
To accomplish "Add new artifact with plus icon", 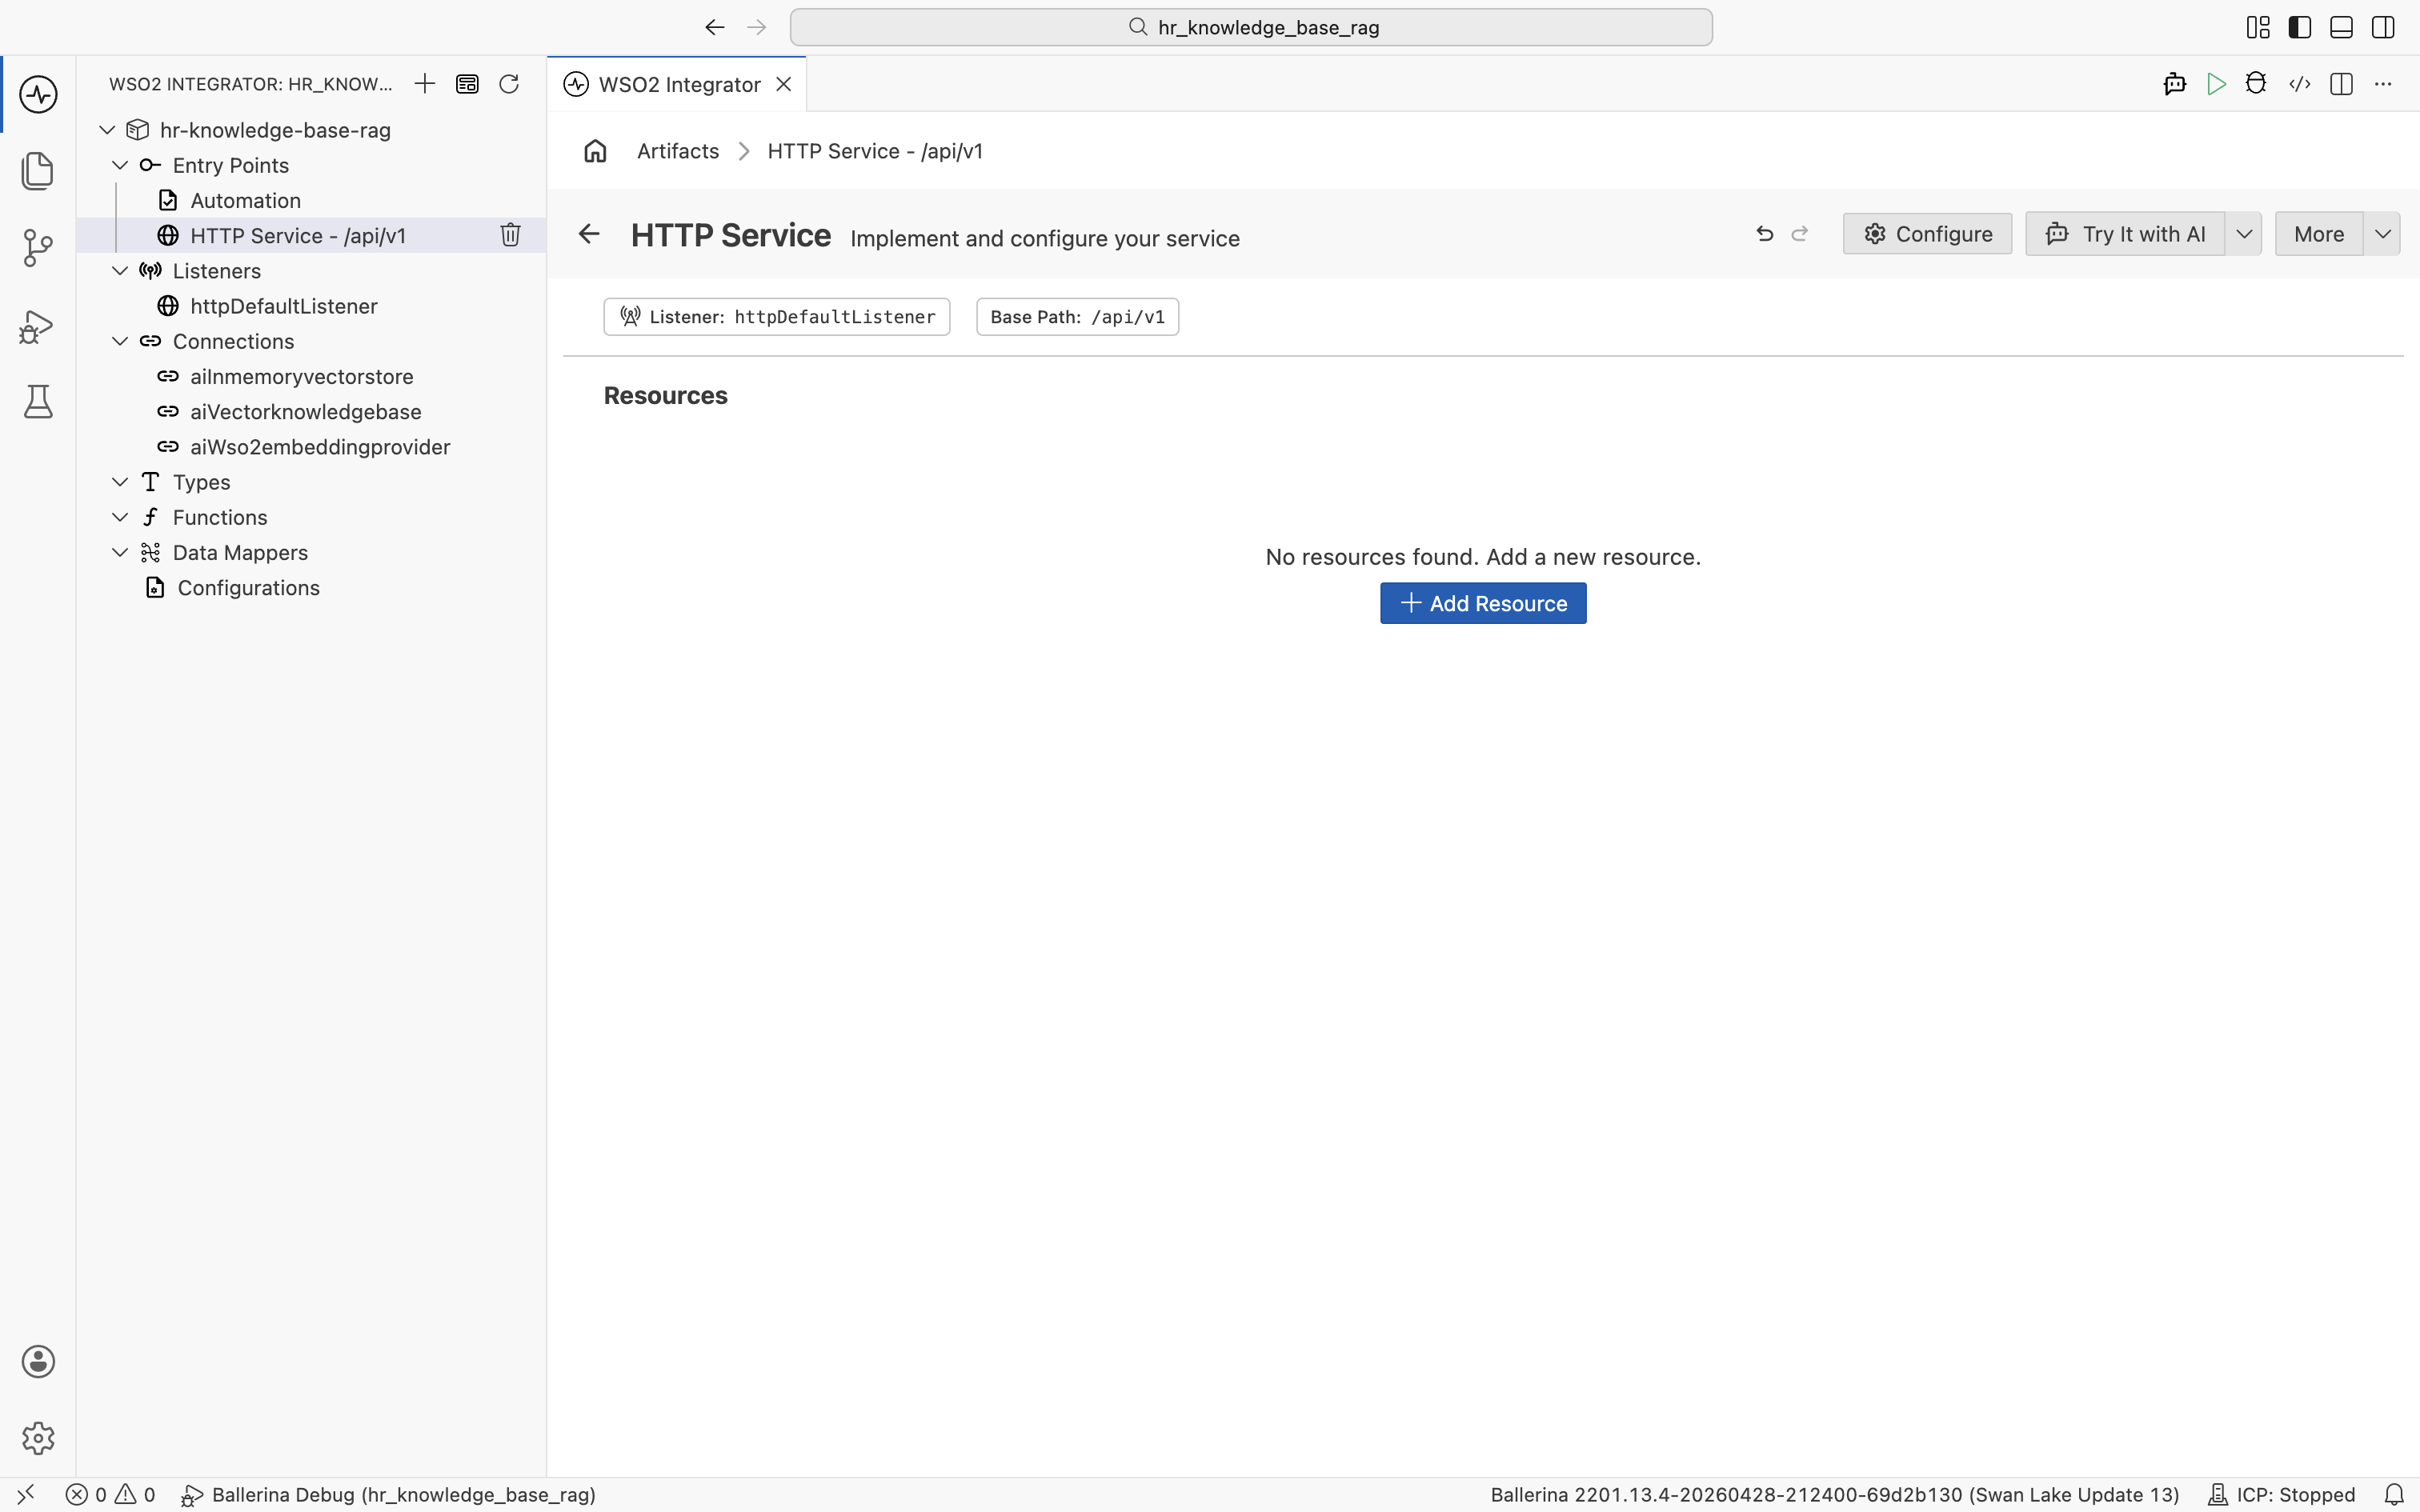I will click(425, 84).
